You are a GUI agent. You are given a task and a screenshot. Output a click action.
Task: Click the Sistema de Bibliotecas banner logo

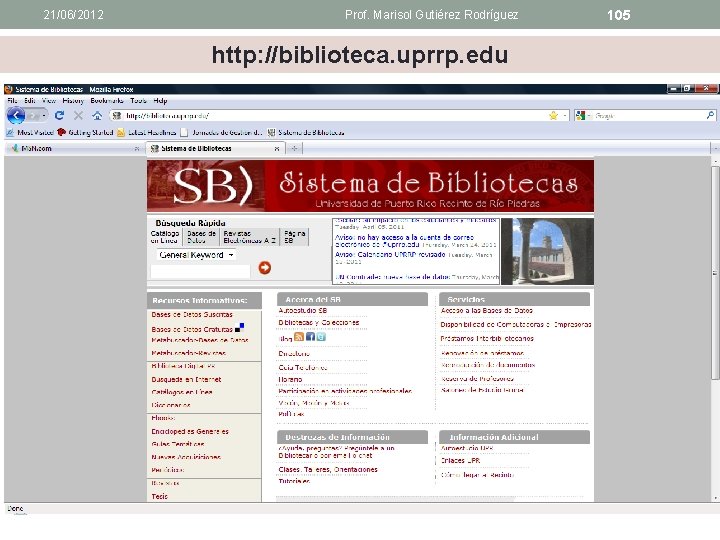tap(370, 186)
